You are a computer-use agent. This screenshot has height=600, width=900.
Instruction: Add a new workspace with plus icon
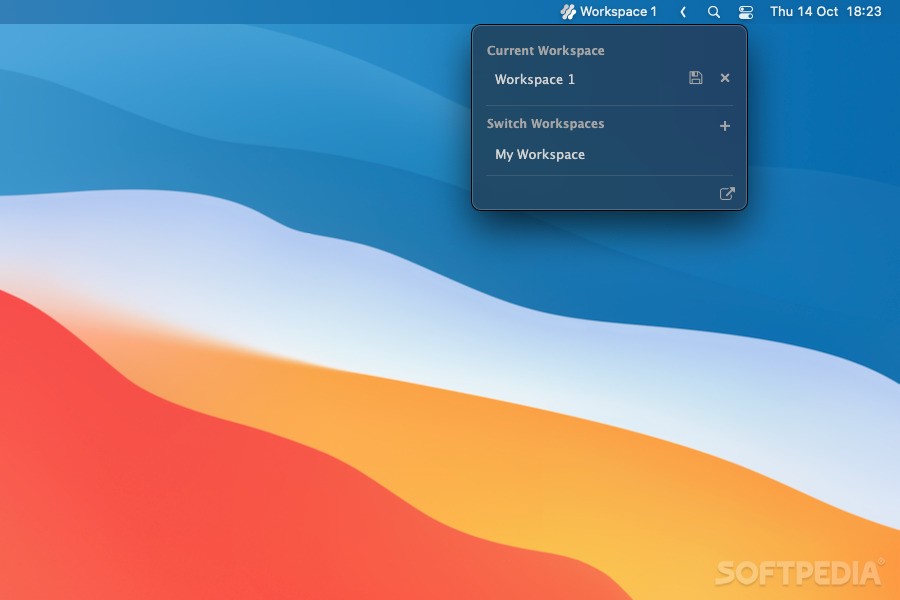click(724, 124)
